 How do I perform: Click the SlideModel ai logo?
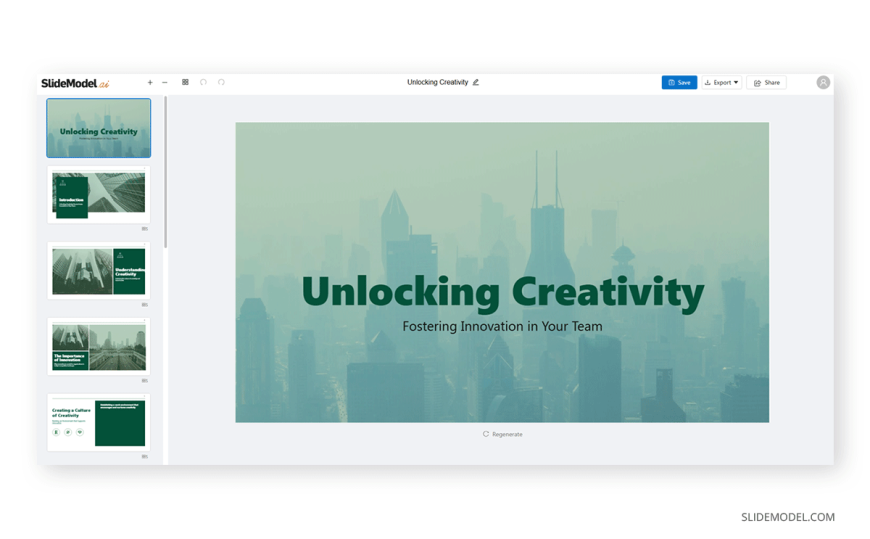75,83
